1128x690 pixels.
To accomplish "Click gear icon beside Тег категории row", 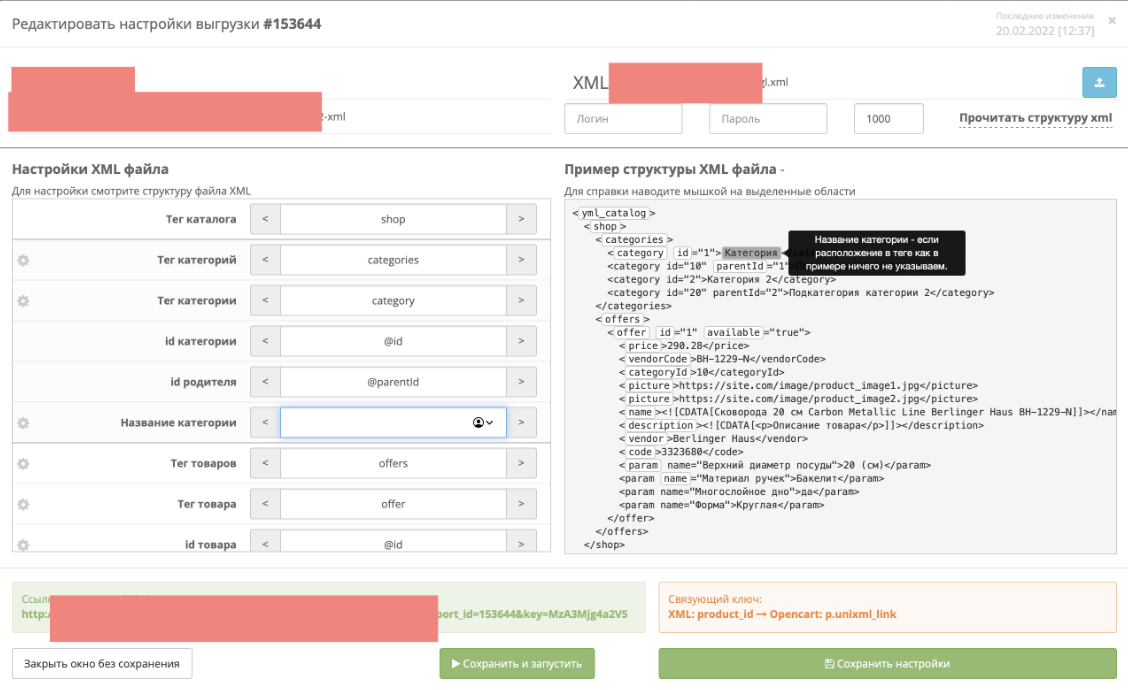I will tap(23, 301).
